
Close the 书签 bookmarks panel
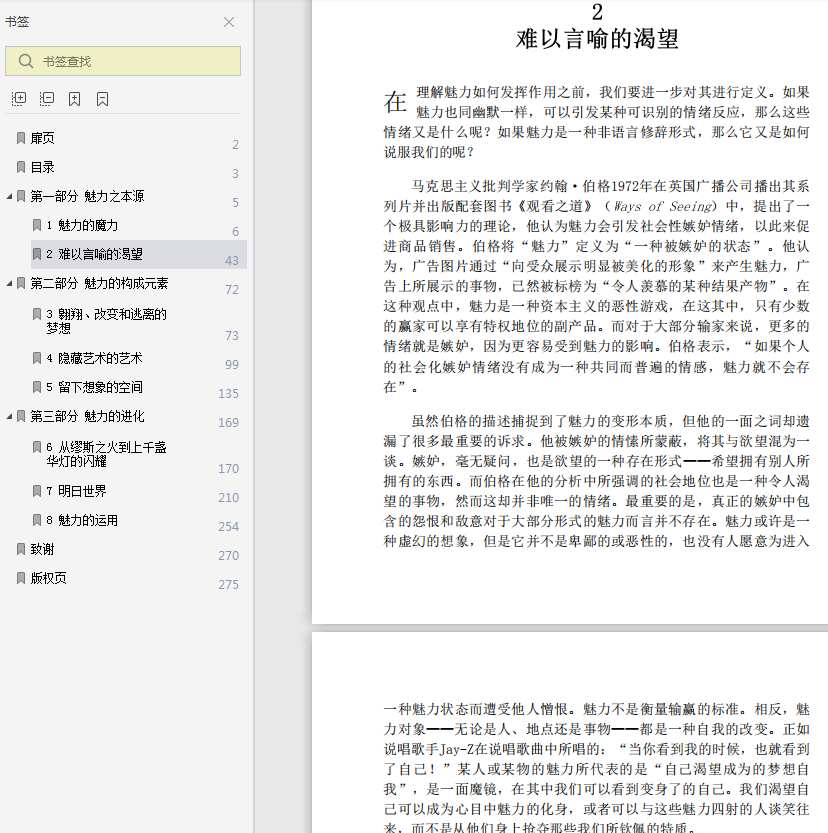(x=229, y=22)
